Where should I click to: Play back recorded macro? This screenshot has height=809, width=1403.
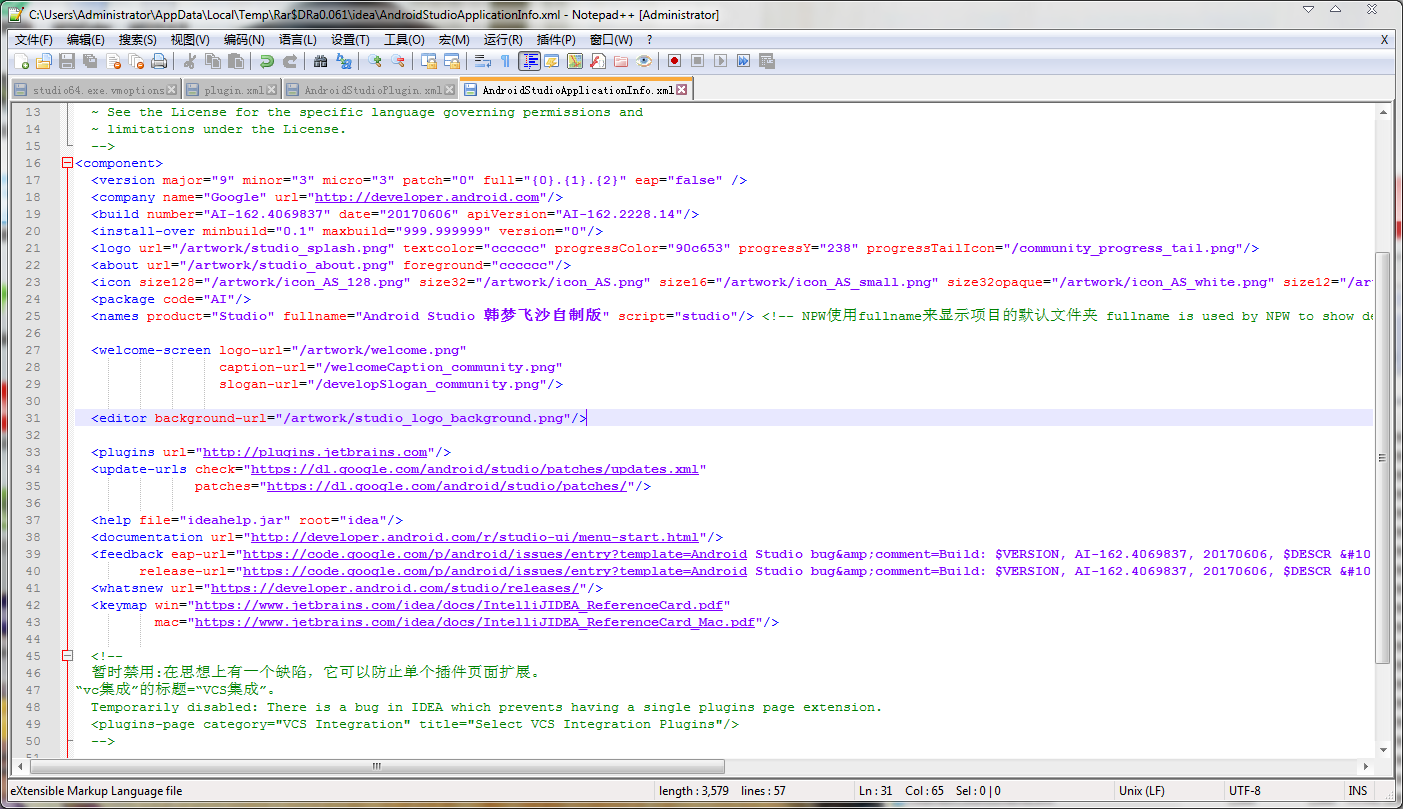(721, 62)
